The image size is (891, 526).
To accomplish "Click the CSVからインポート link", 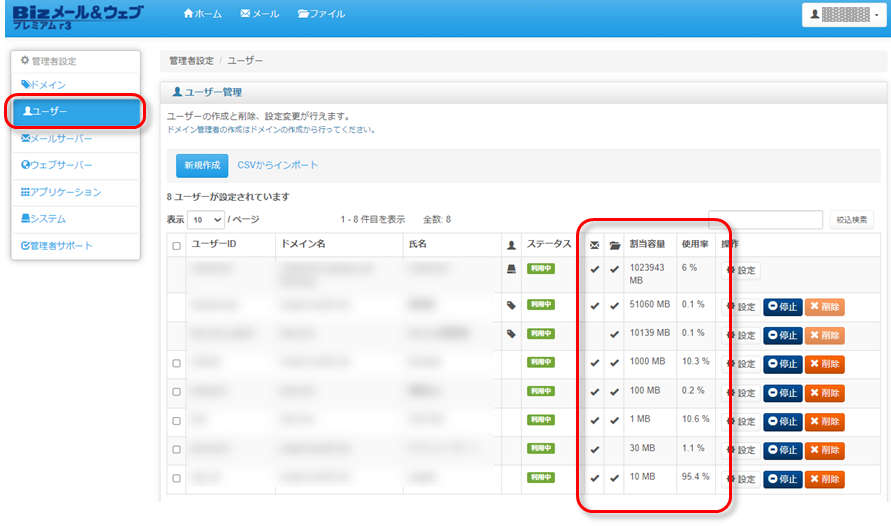I will (x=278, y=165).
